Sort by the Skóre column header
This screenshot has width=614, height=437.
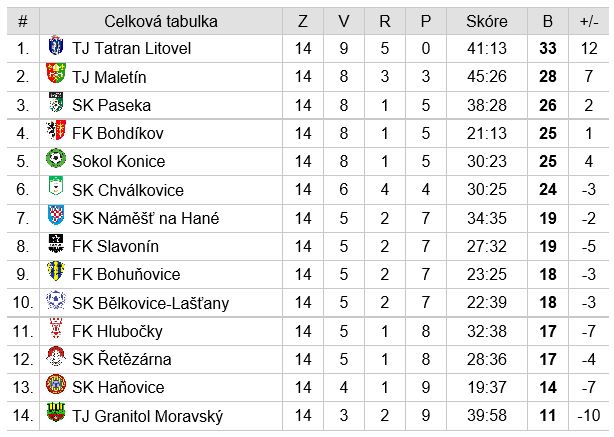coord(487,21)
